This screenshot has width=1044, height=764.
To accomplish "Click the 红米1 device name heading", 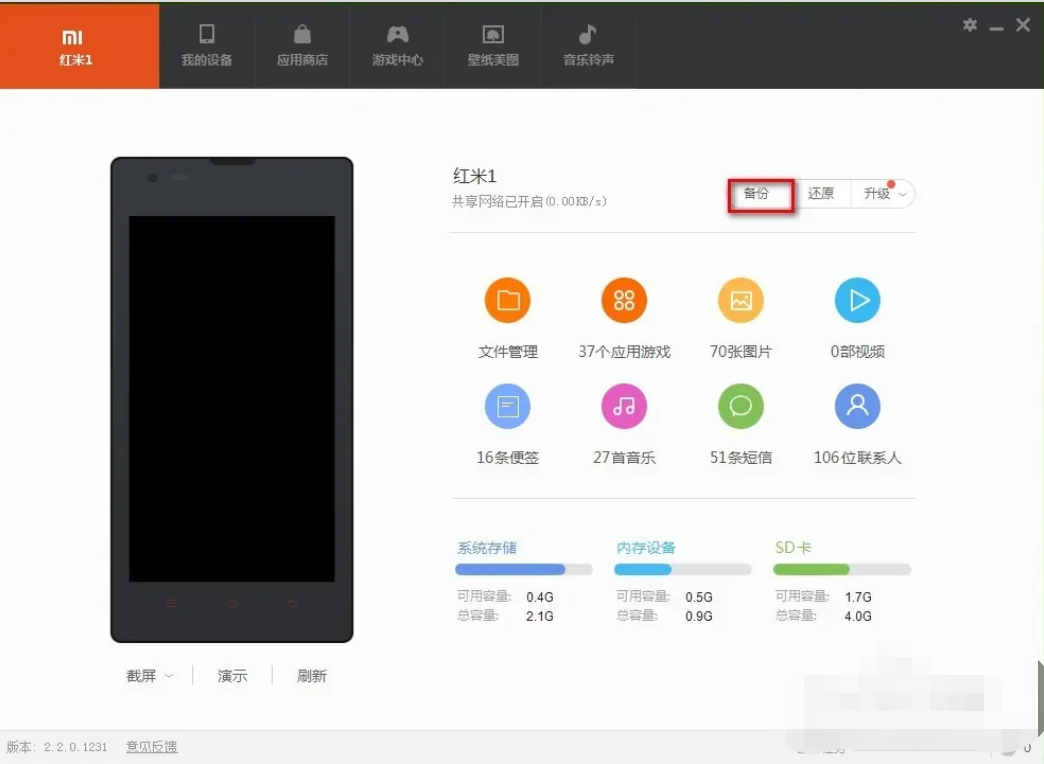I will click(474, 176).
